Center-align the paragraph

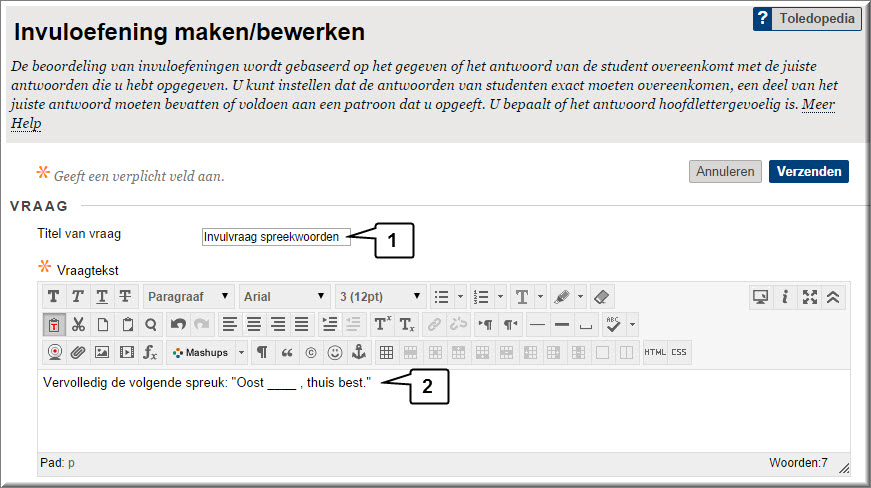click(254, 324)
